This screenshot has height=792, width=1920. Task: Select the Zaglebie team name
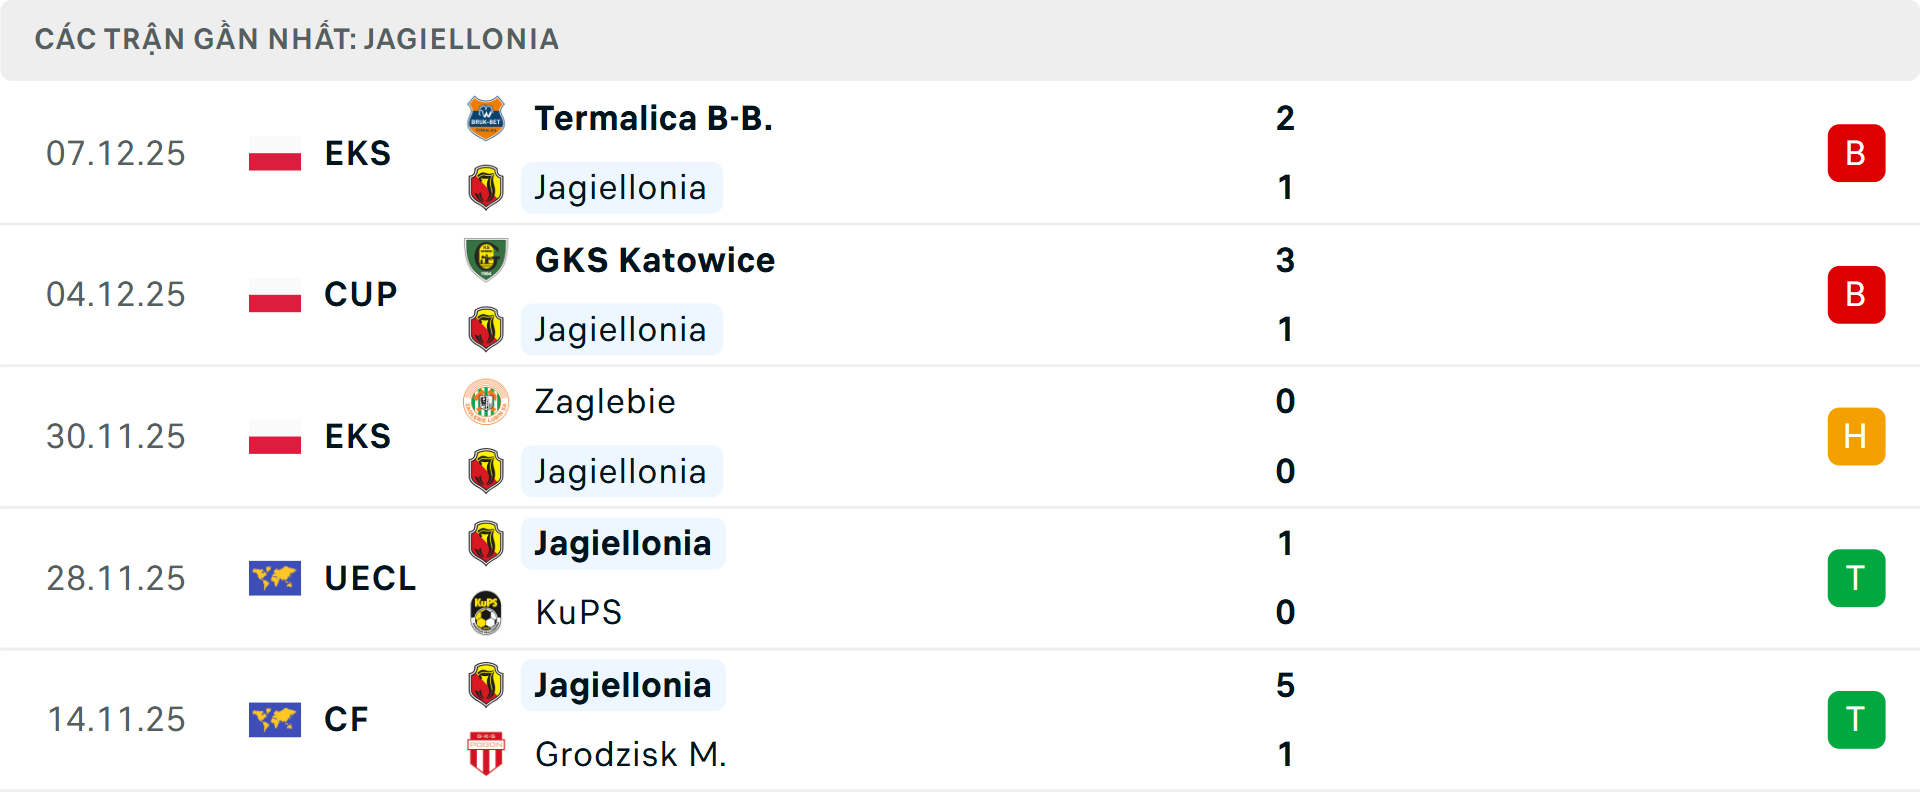pos(605,402)
